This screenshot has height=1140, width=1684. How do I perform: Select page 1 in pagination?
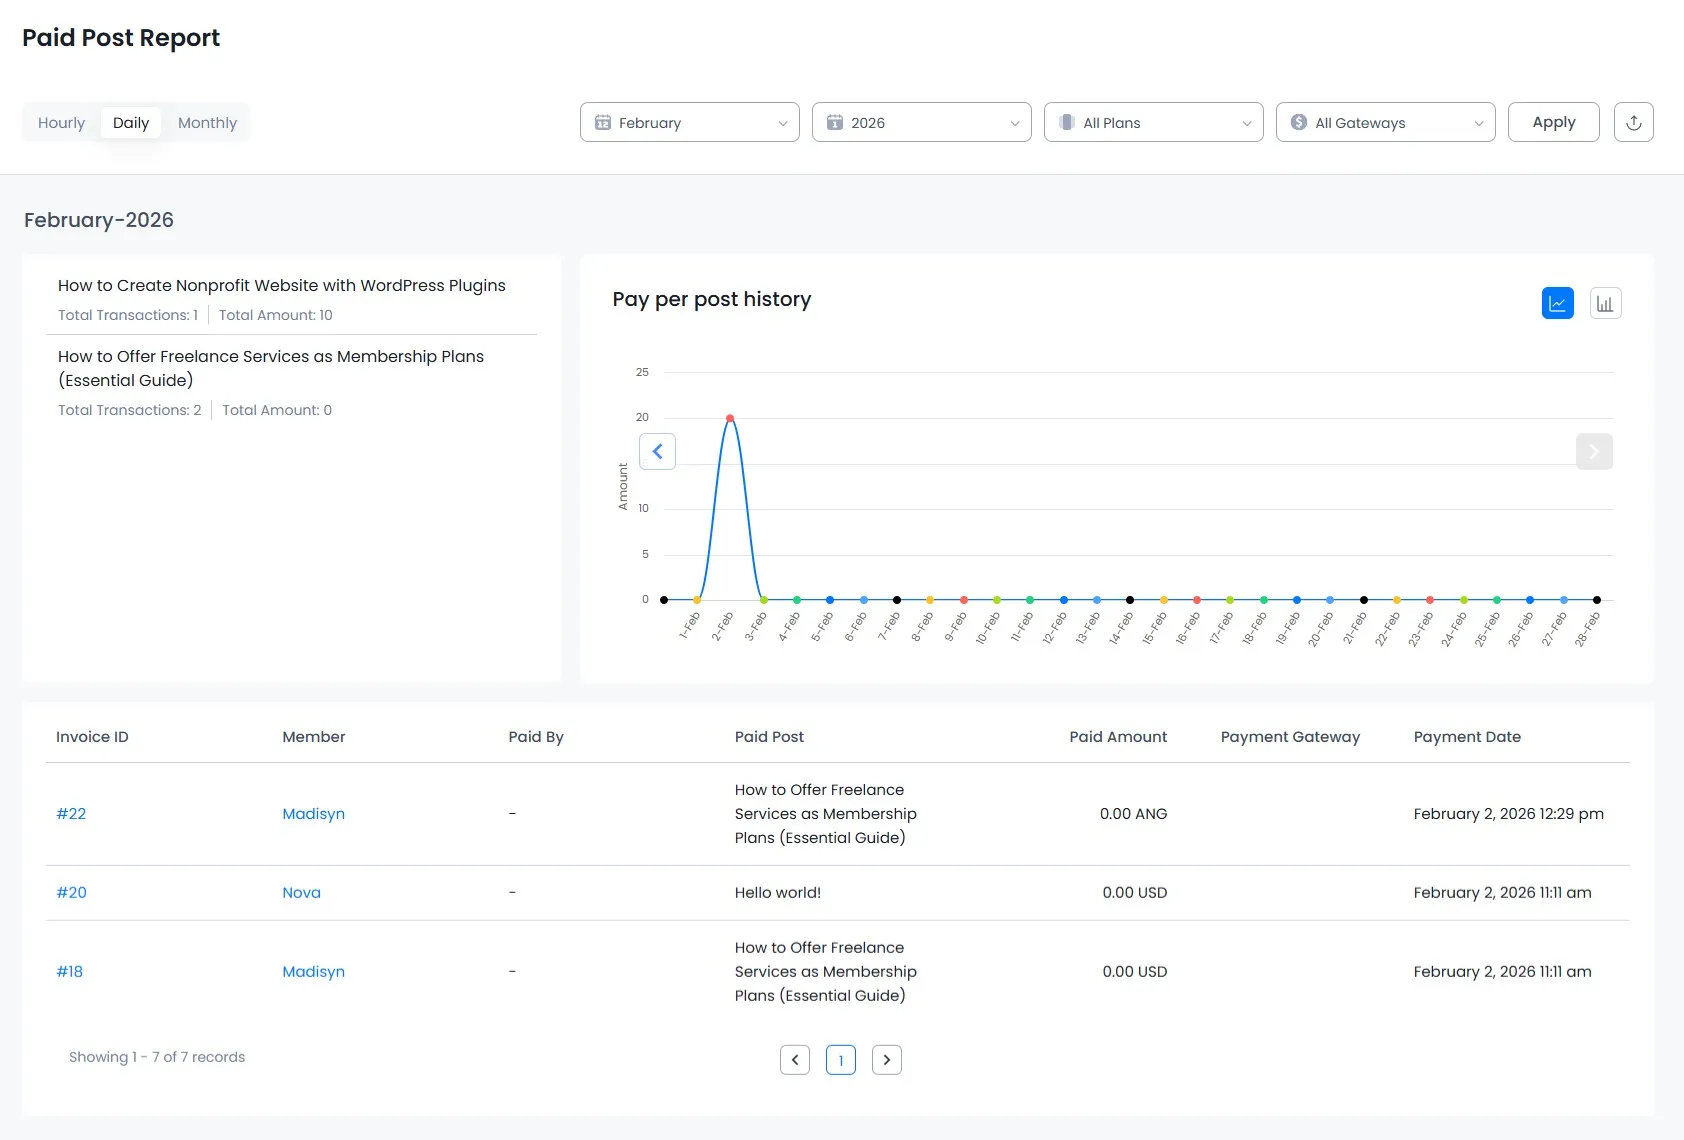[x=840, y=1059]
